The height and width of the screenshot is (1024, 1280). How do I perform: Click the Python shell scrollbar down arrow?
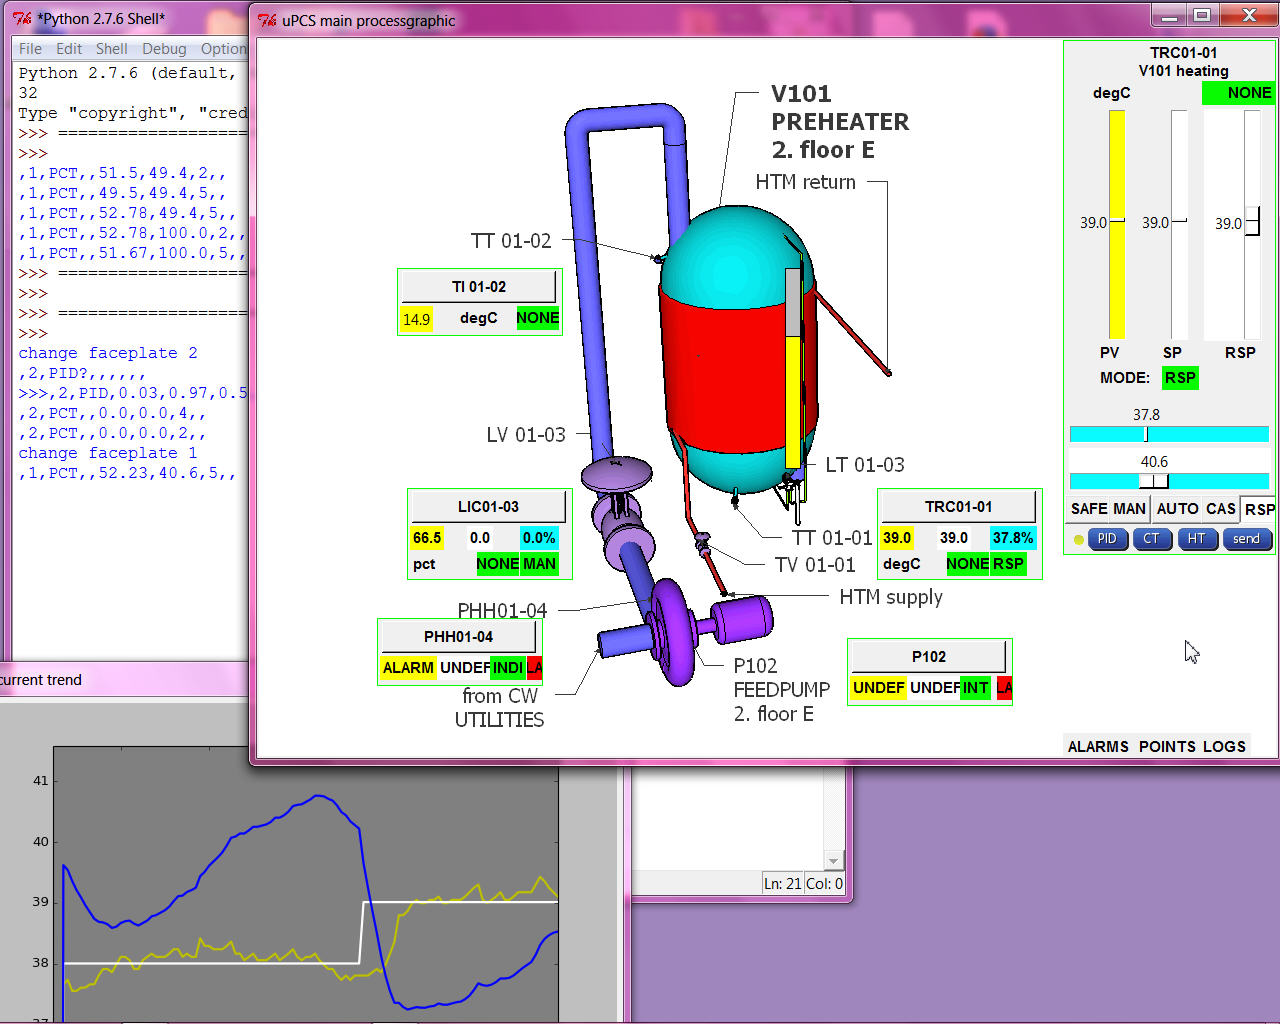click(833, 861)
